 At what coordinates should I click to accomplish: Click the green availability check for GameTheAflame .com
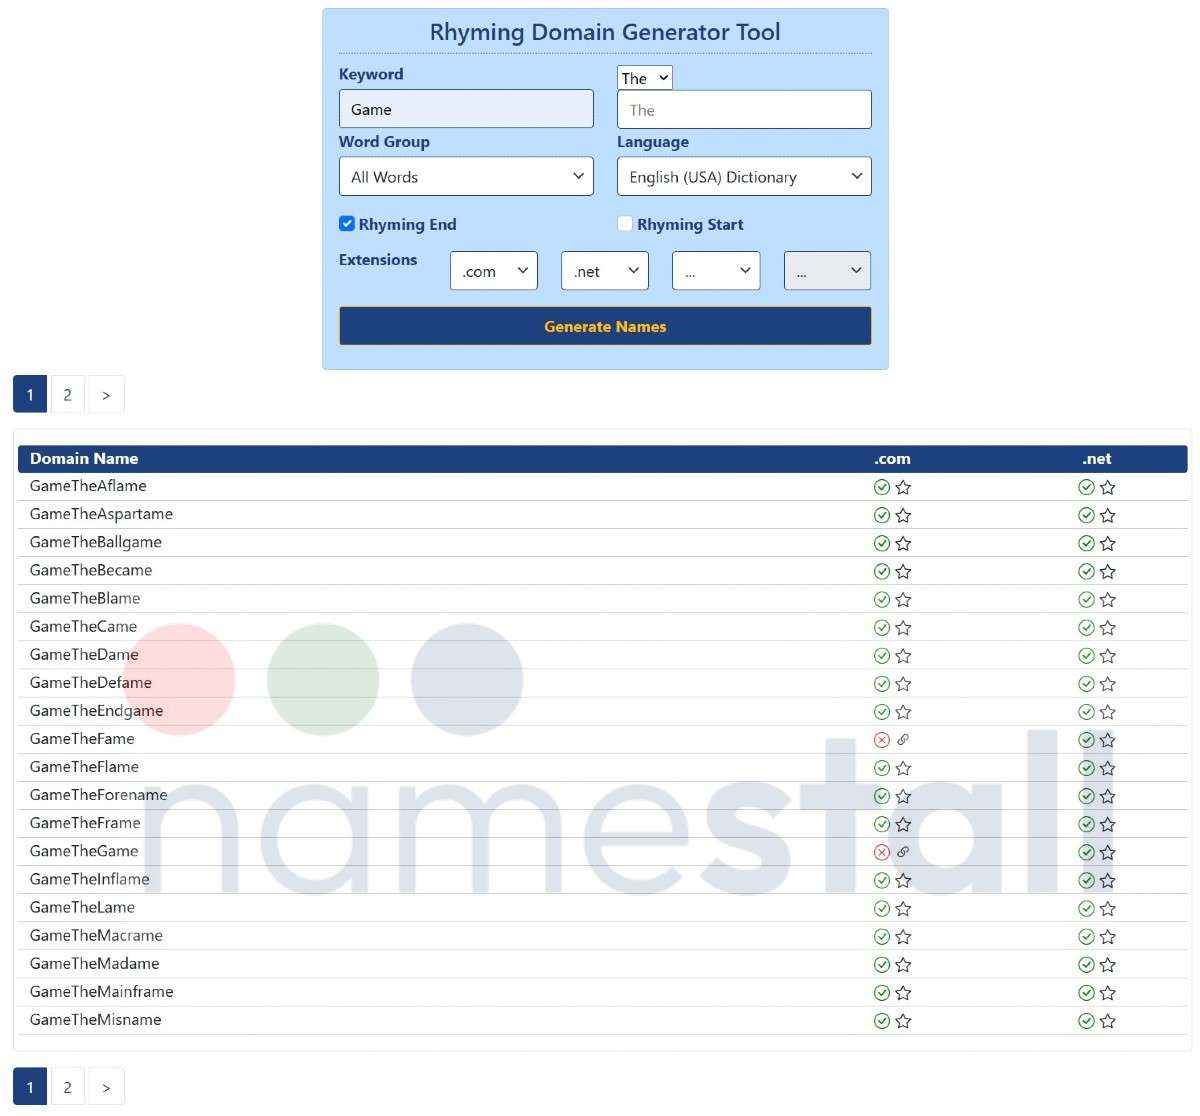click(882, 487)
